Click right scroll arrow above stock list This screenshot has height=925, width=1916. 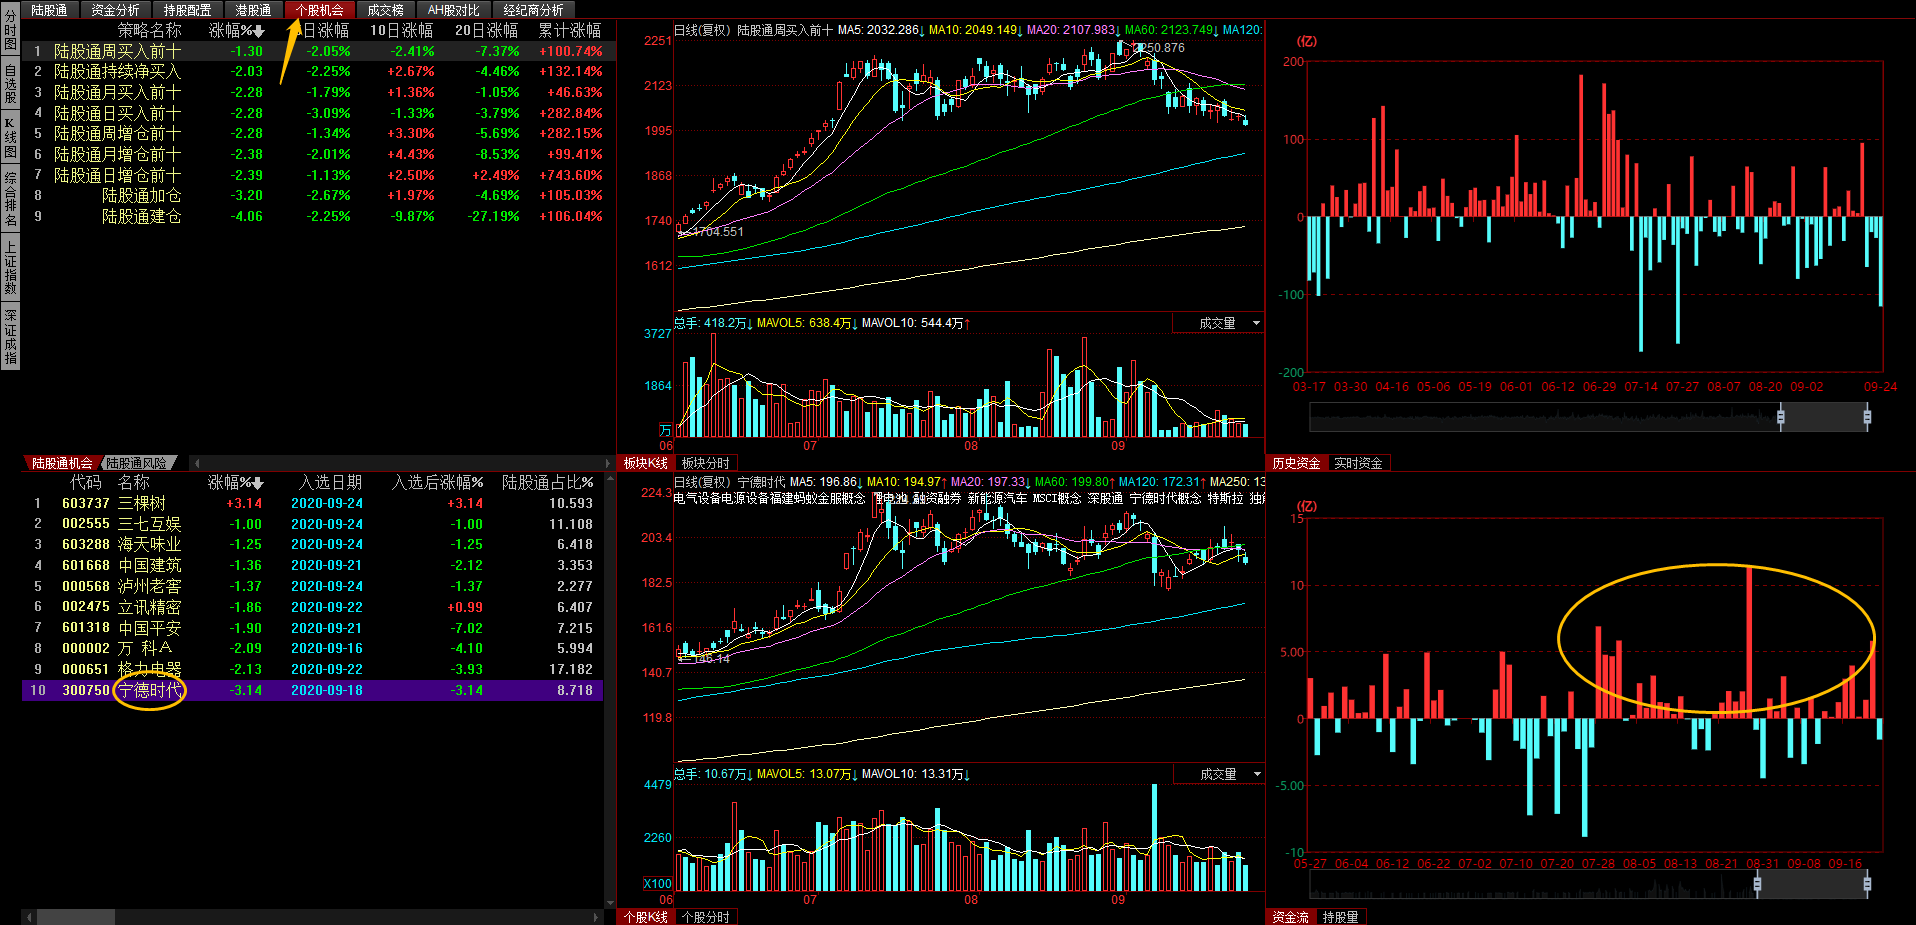click(x=608, y=463)
